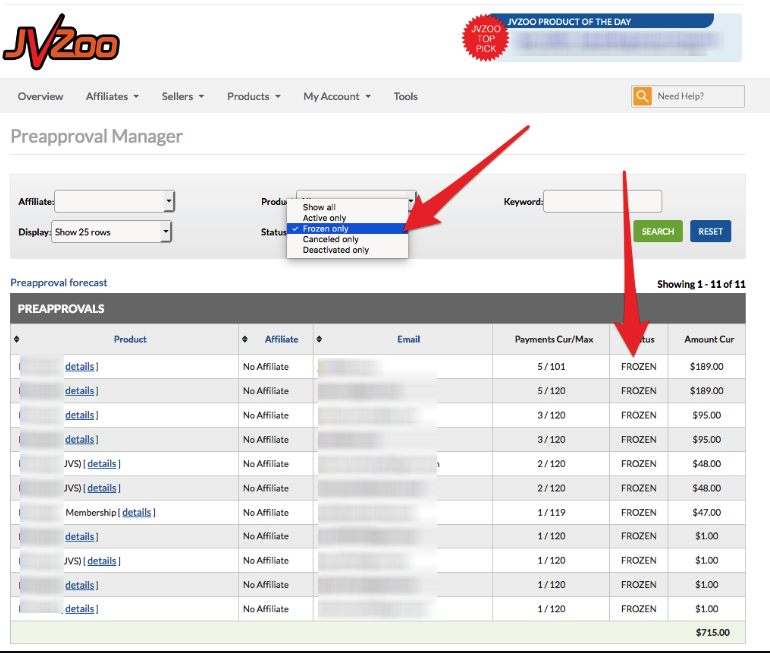
Task: Open details for the 5 / 101 payment row
Action: (80, 366)
